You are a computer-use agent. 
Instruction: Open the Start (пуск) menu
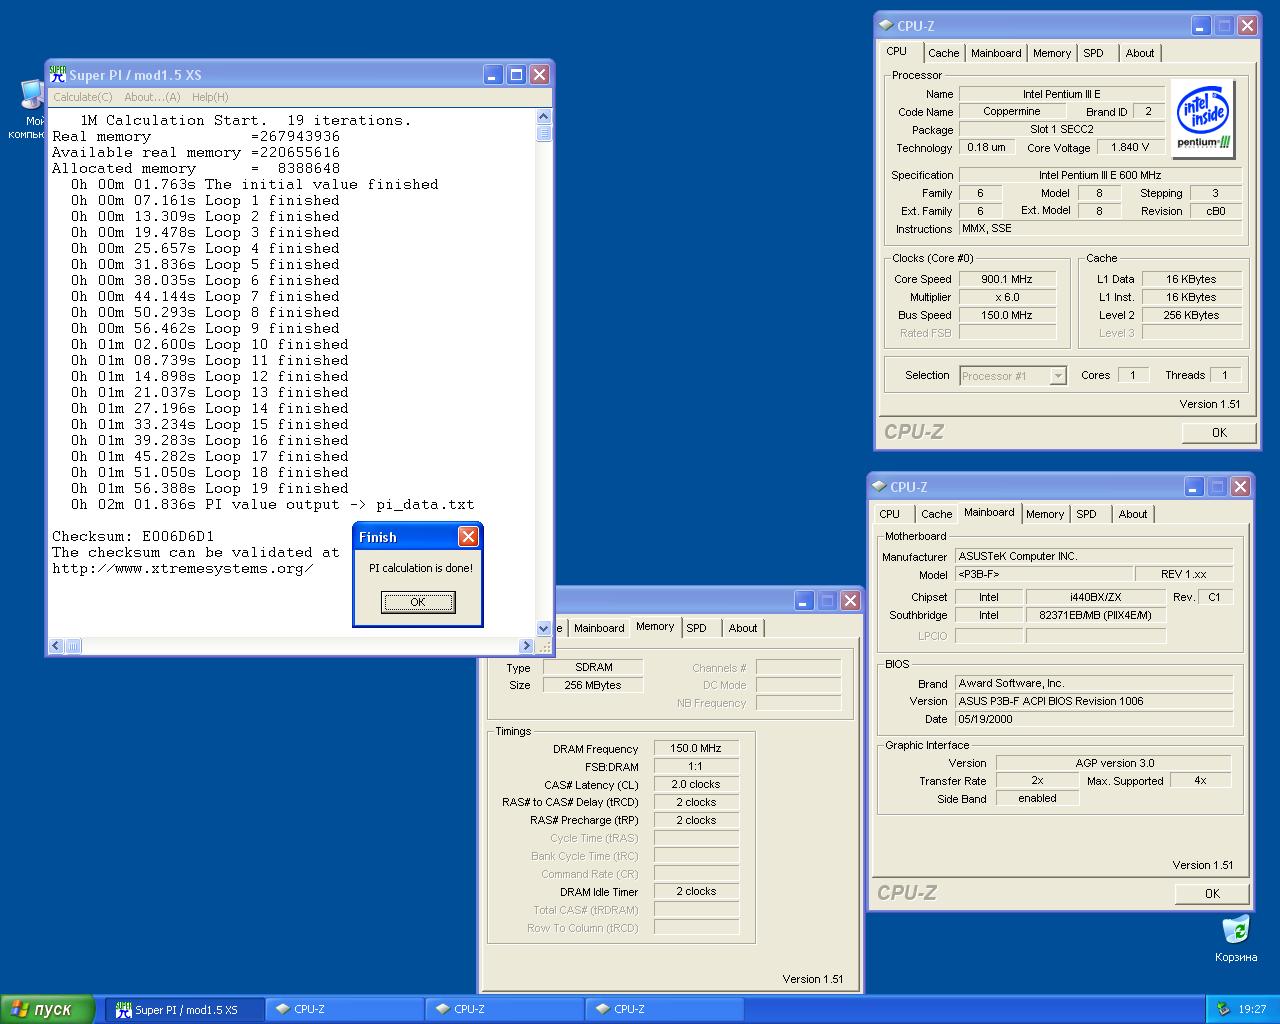point(47,1009)
